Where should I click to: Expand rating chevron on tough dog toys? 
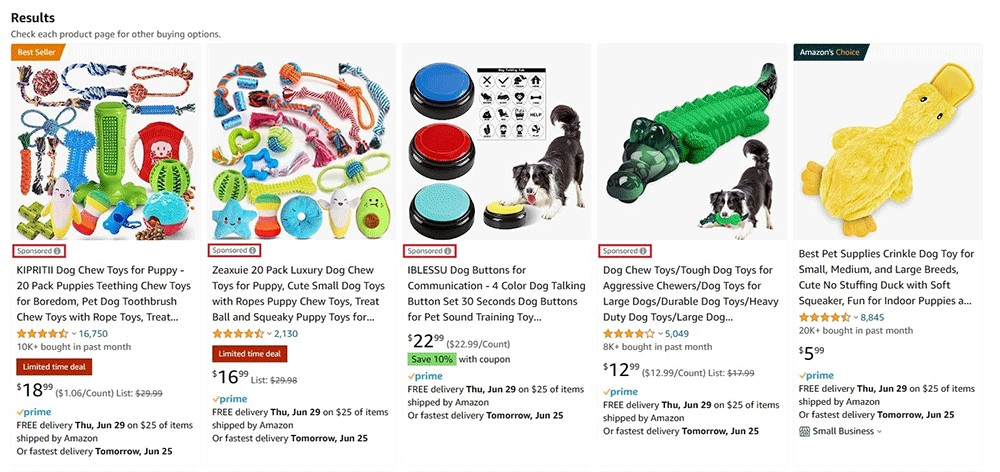coord(660,334)
